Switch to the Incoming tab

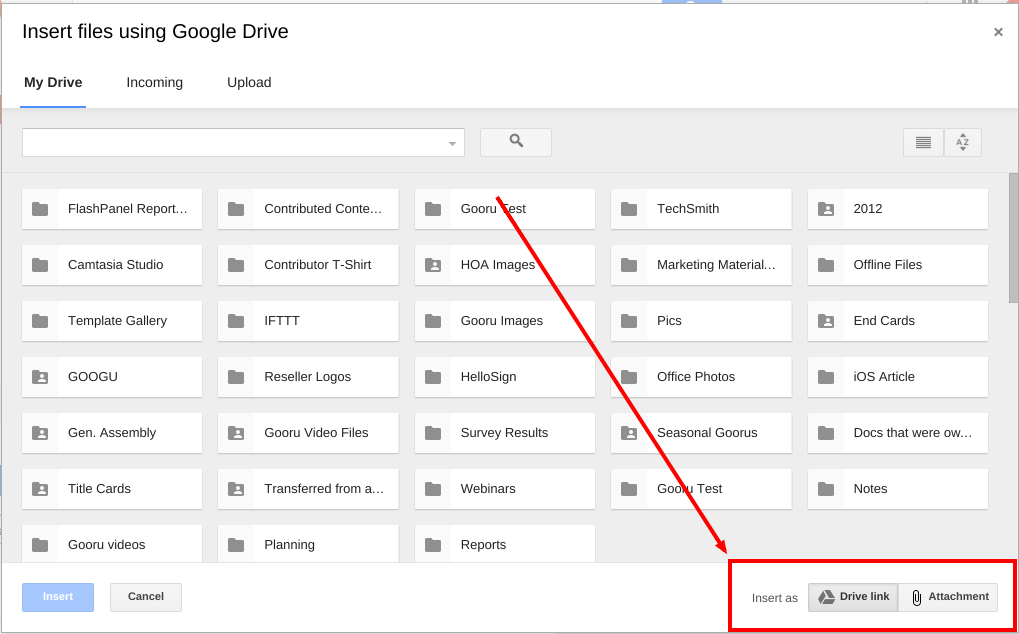(155, 82)
